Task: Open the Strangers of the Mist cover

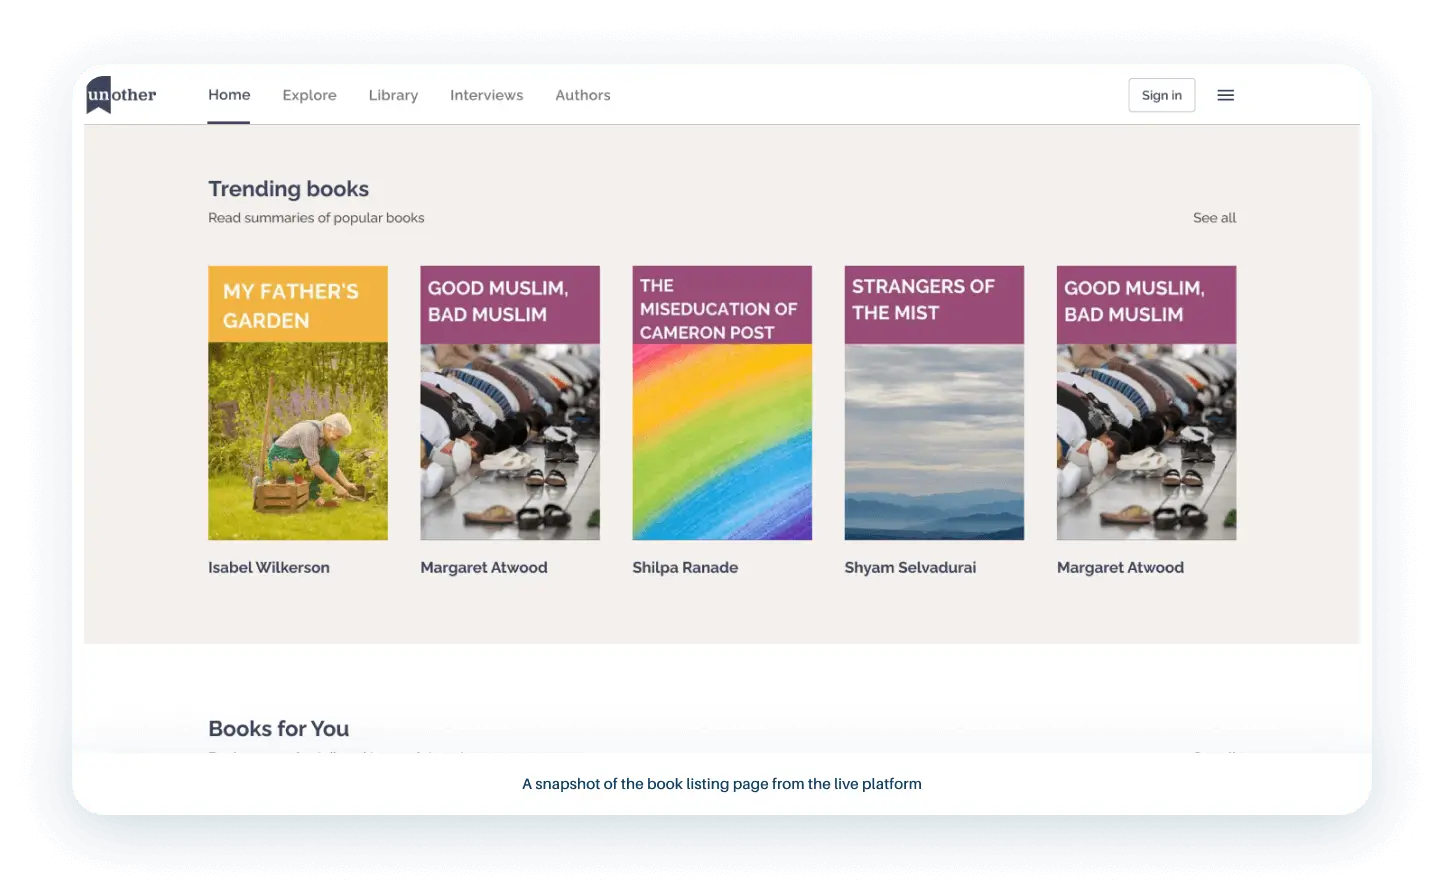Action: (934, 403)
